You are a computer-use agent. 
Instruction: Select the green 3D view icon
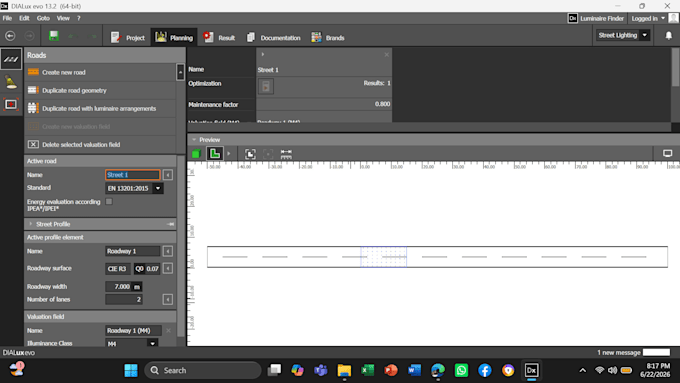pyautogui.click(x=196, y=154)
